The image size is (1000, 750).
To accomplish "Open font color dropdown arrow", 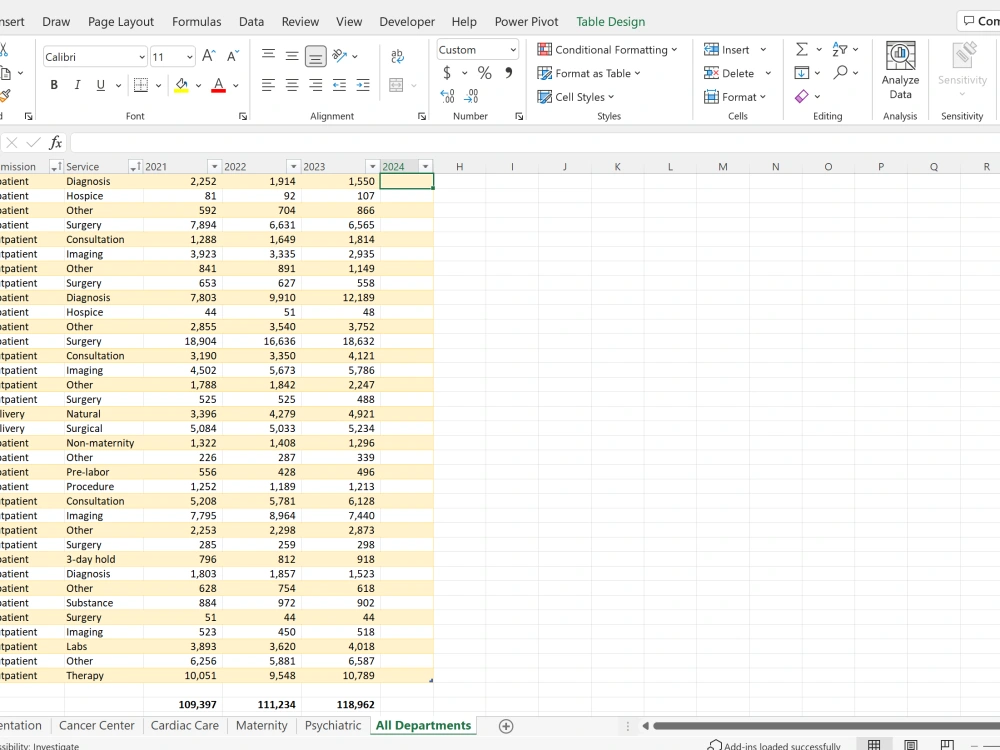I will pyautogui.click(x=235, y=85).
